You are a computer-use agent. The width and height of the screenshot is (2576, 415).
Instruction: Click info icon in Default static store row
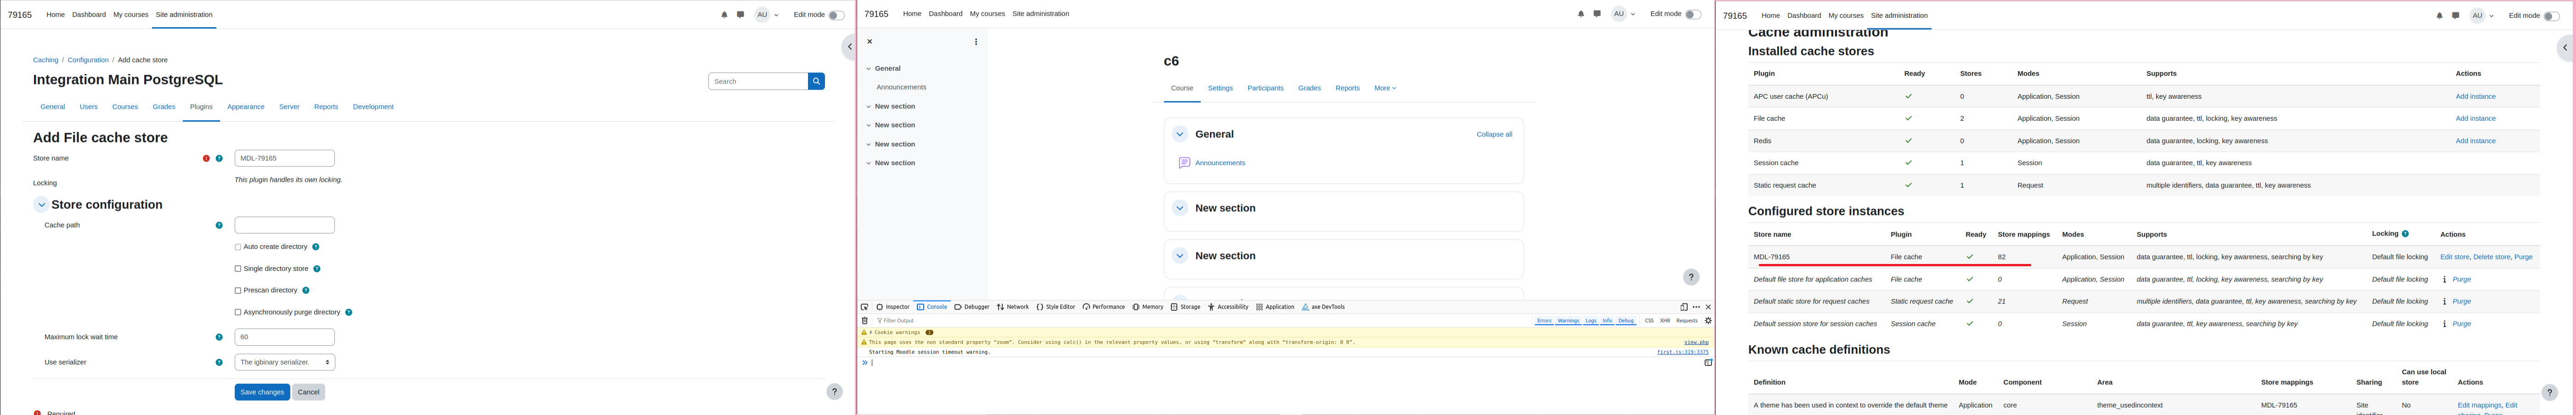coord(2444,301)
